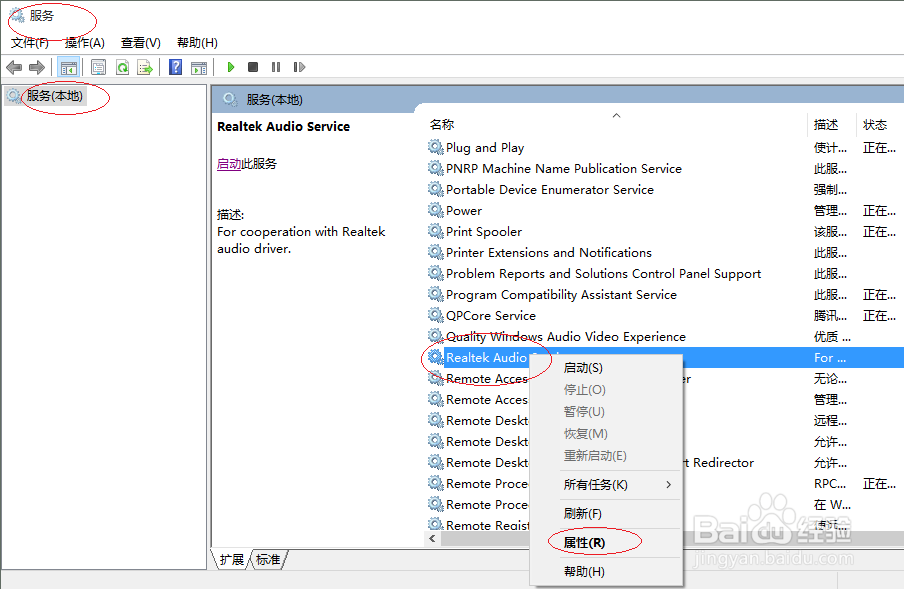Screen dimensions: 904x589
Task: Choose 启动(S) in the context menu
Action: click(606, 368)
